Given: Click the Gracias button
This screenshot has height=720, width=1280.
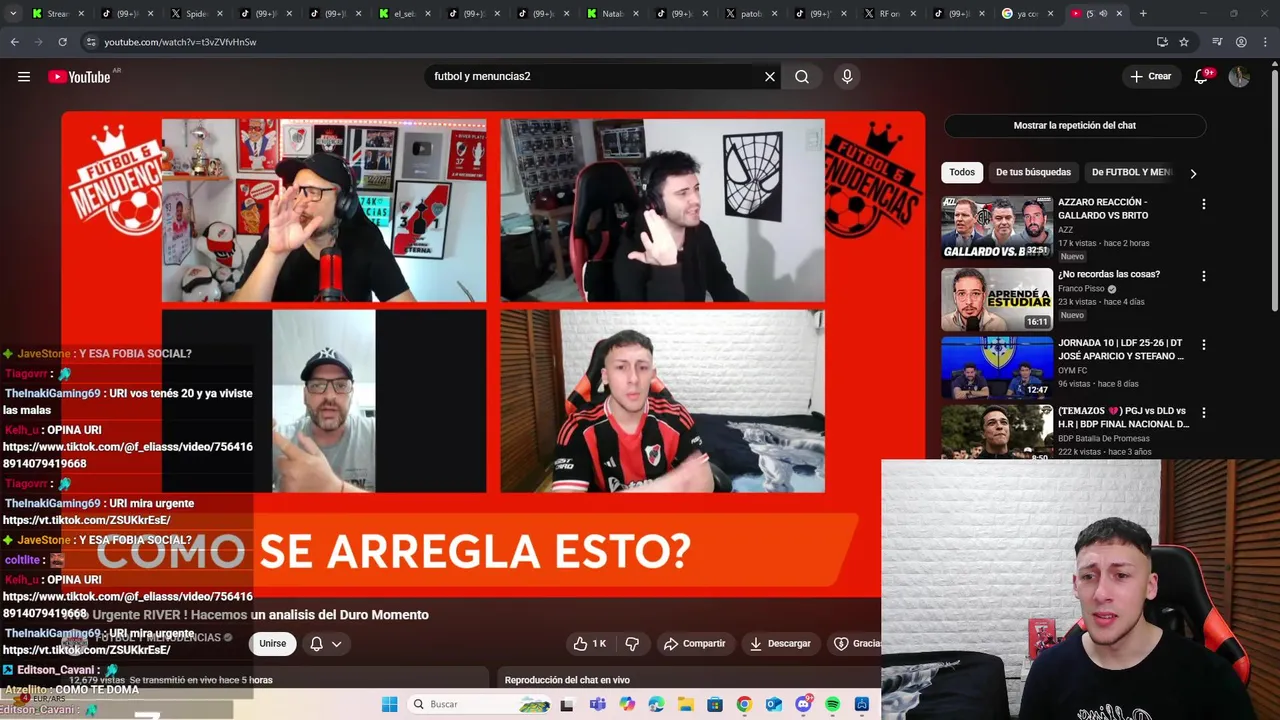Looking at the screenshot, I should (856, 644).
